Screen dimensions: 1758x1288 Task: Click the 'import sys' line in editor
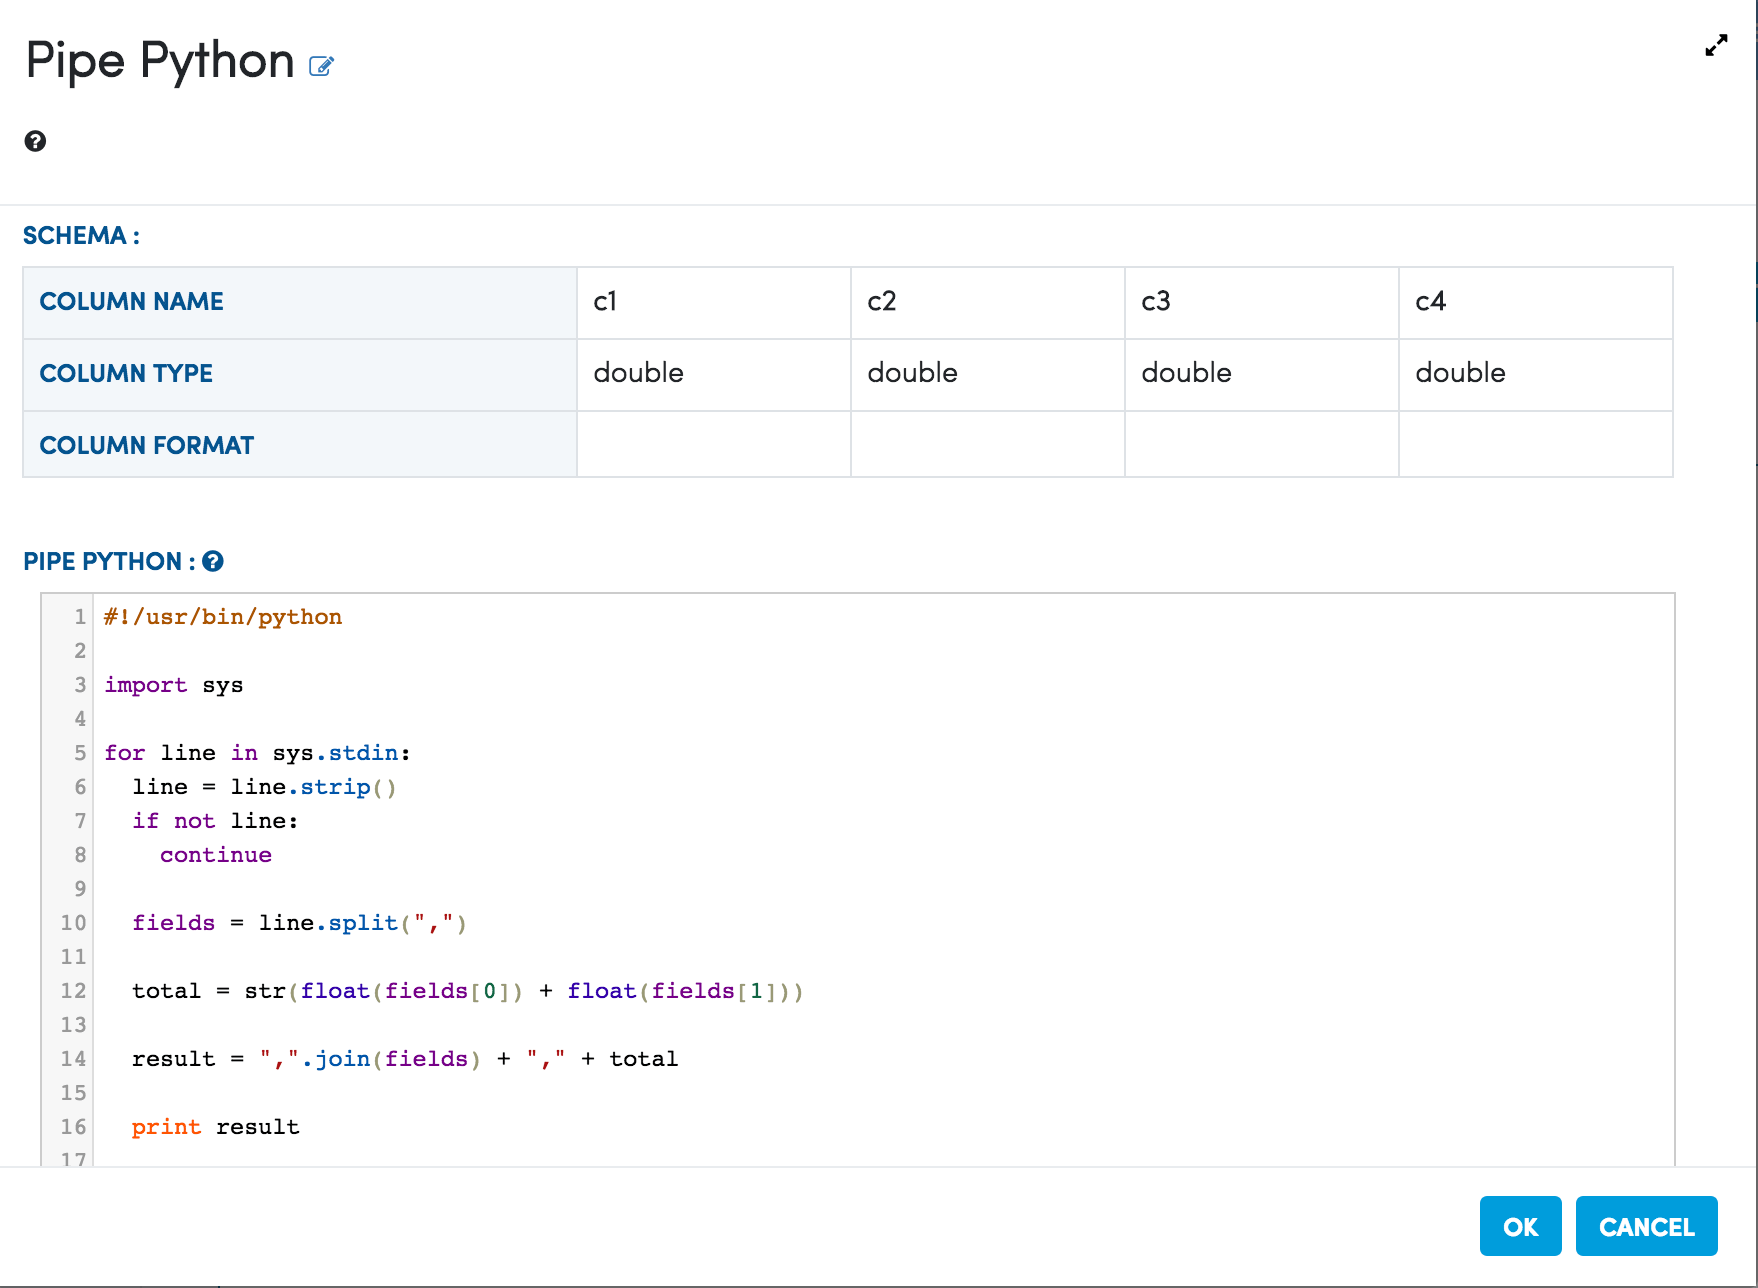tap(174, 685)
